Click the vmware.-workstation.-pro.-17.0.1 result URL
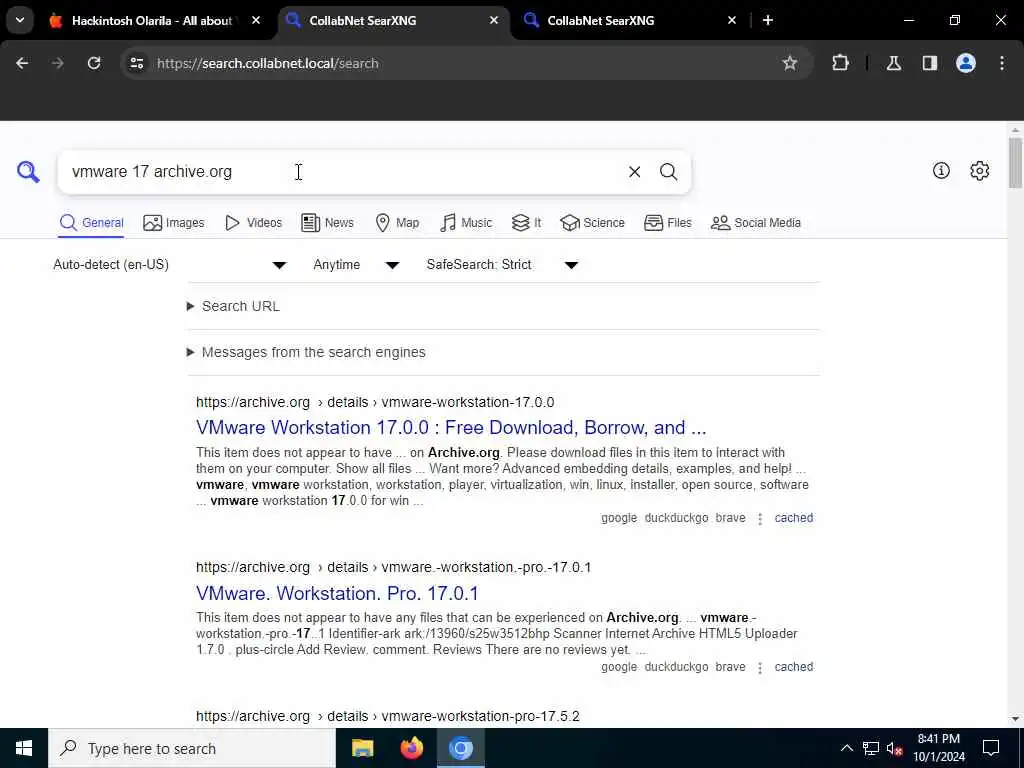 click(393, 568)
